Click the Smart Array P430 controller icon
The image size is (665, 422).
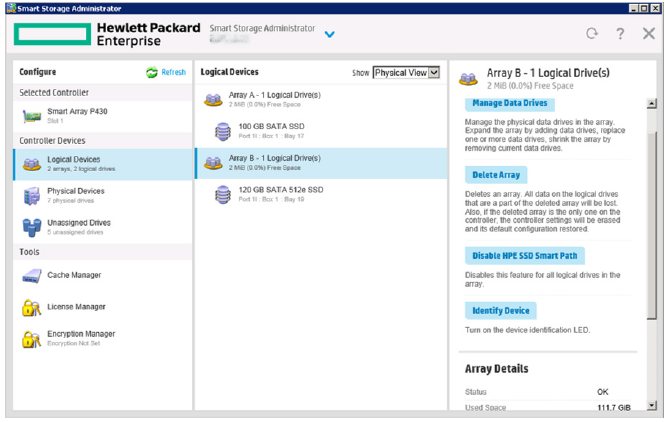point(32,116)
